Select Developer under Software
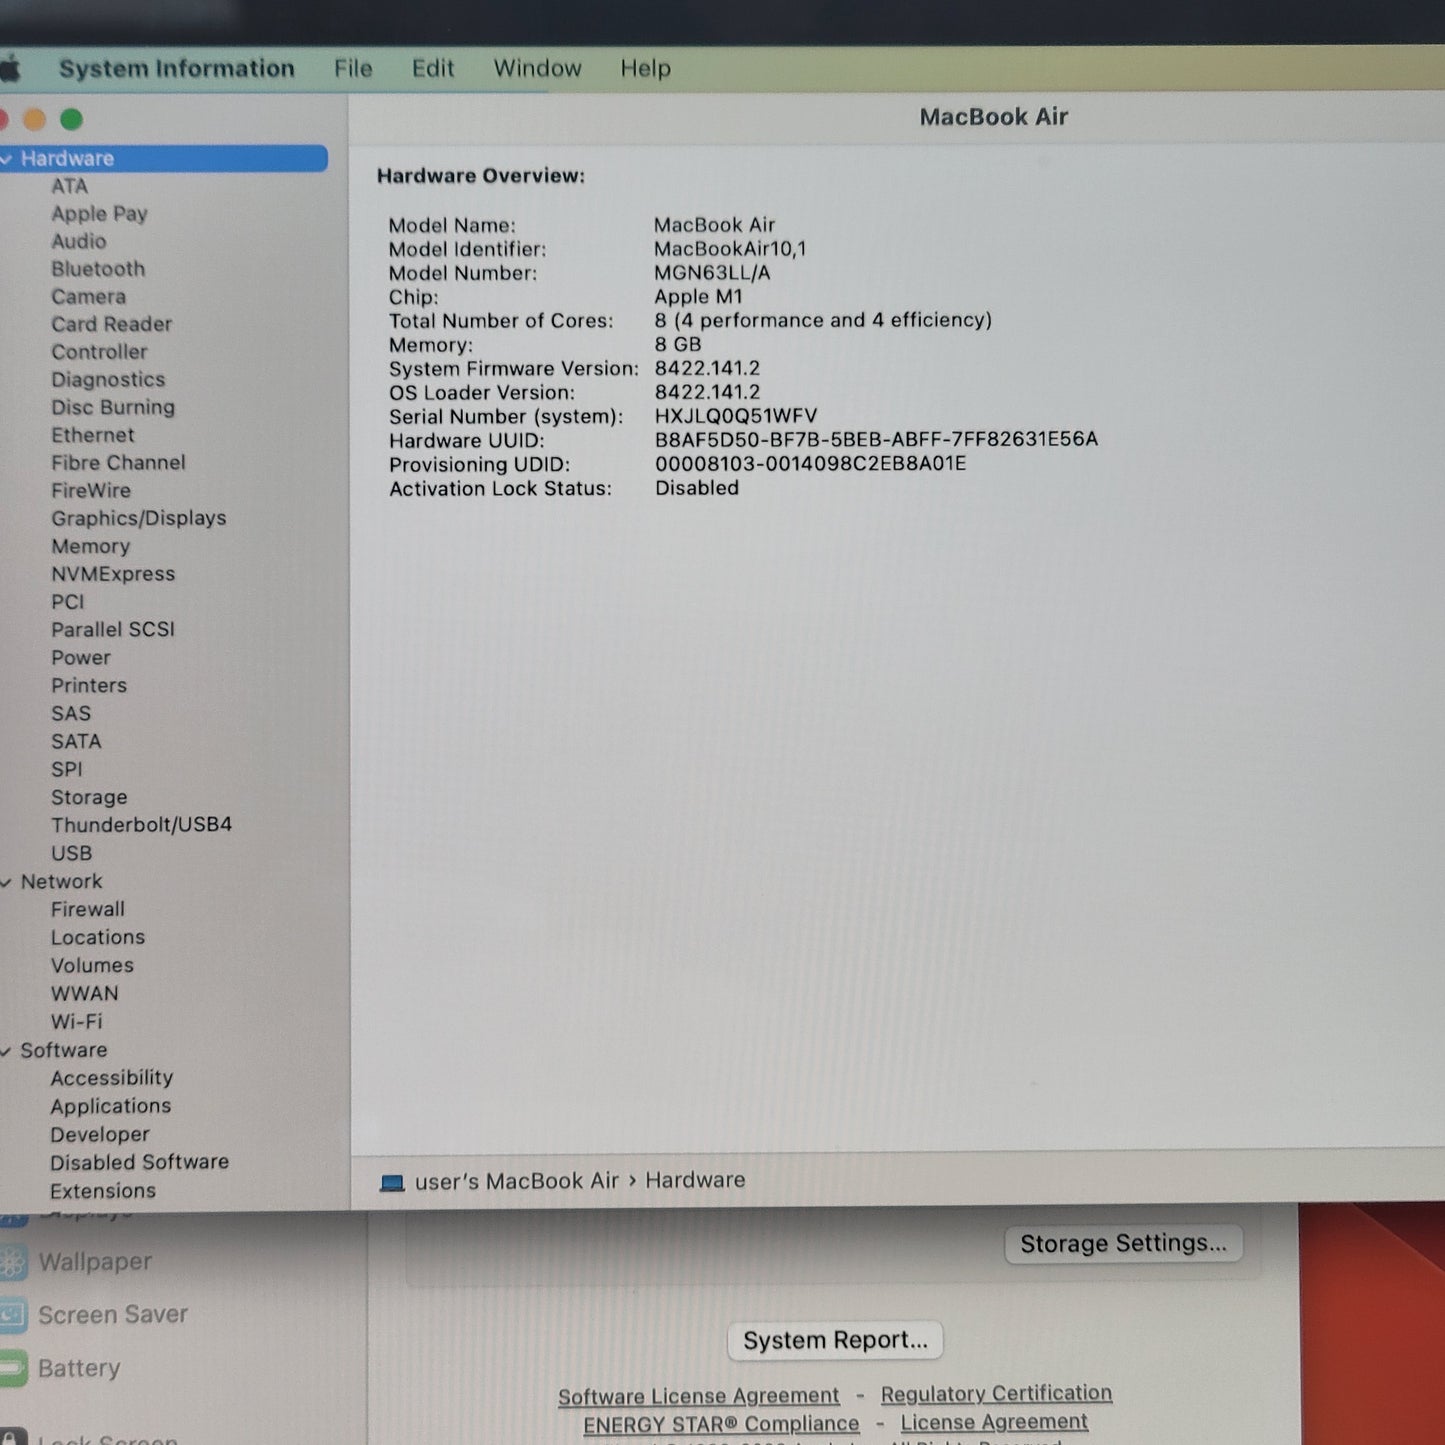This screenshot has width=1445, height=1445. click(x=99, y=1135)
